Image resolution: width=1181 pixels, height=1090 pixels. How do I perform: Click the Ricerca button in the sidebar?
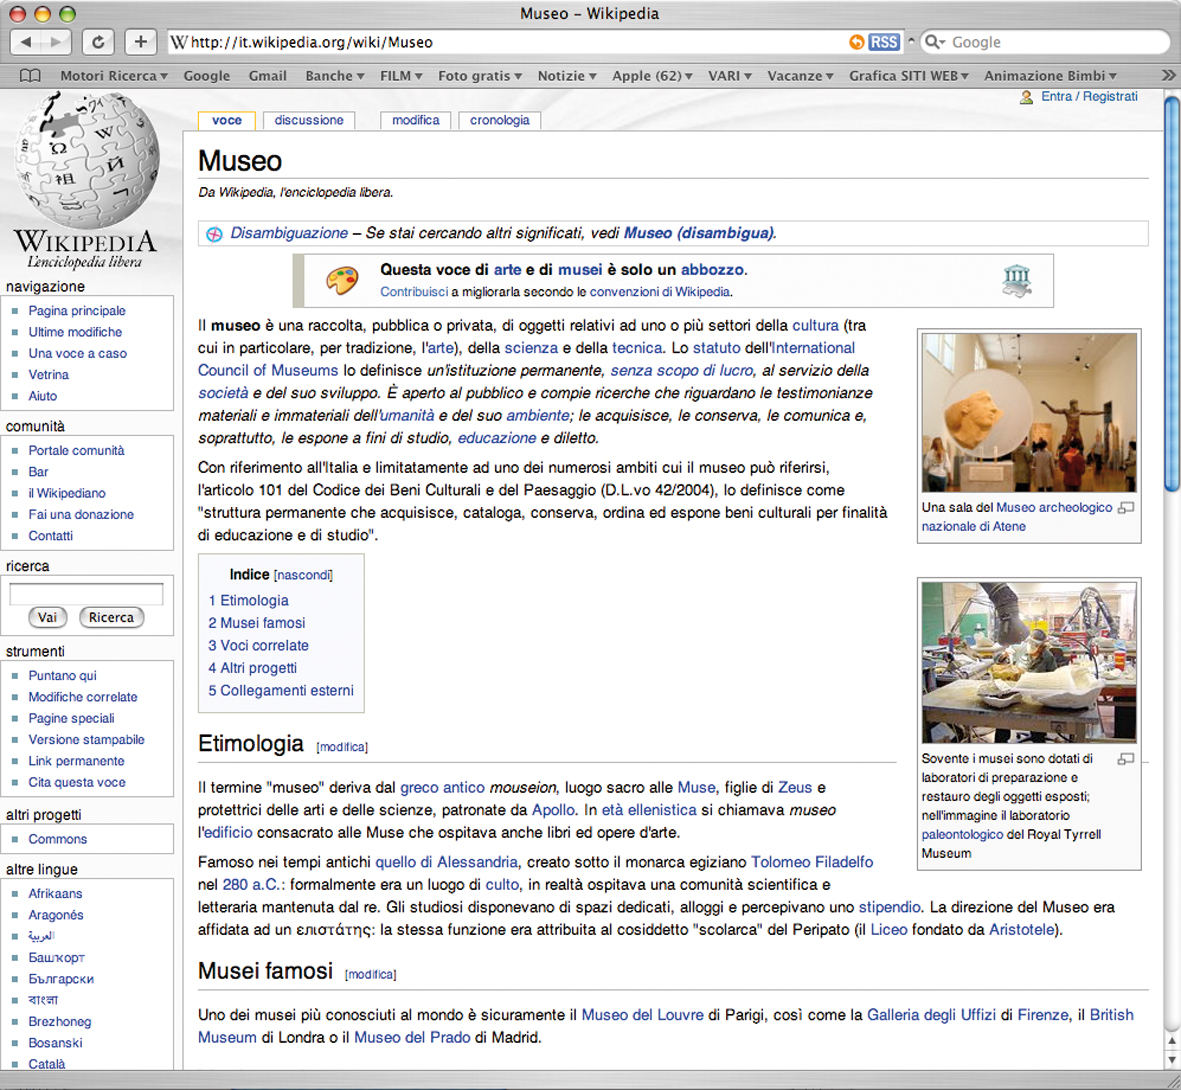tap(111, 618)
